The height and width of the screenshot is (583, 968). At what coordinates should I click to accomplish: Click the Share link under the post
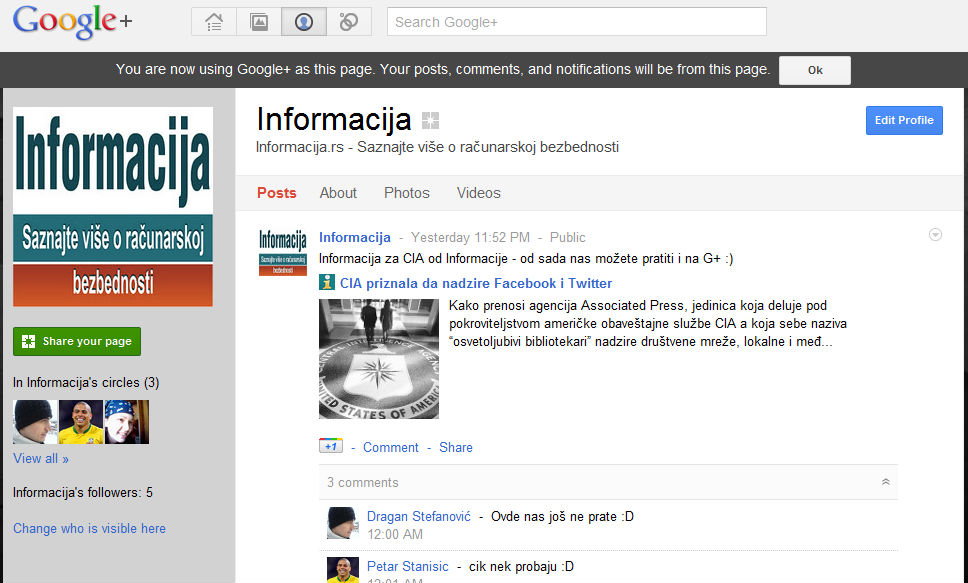pos(456,447)
